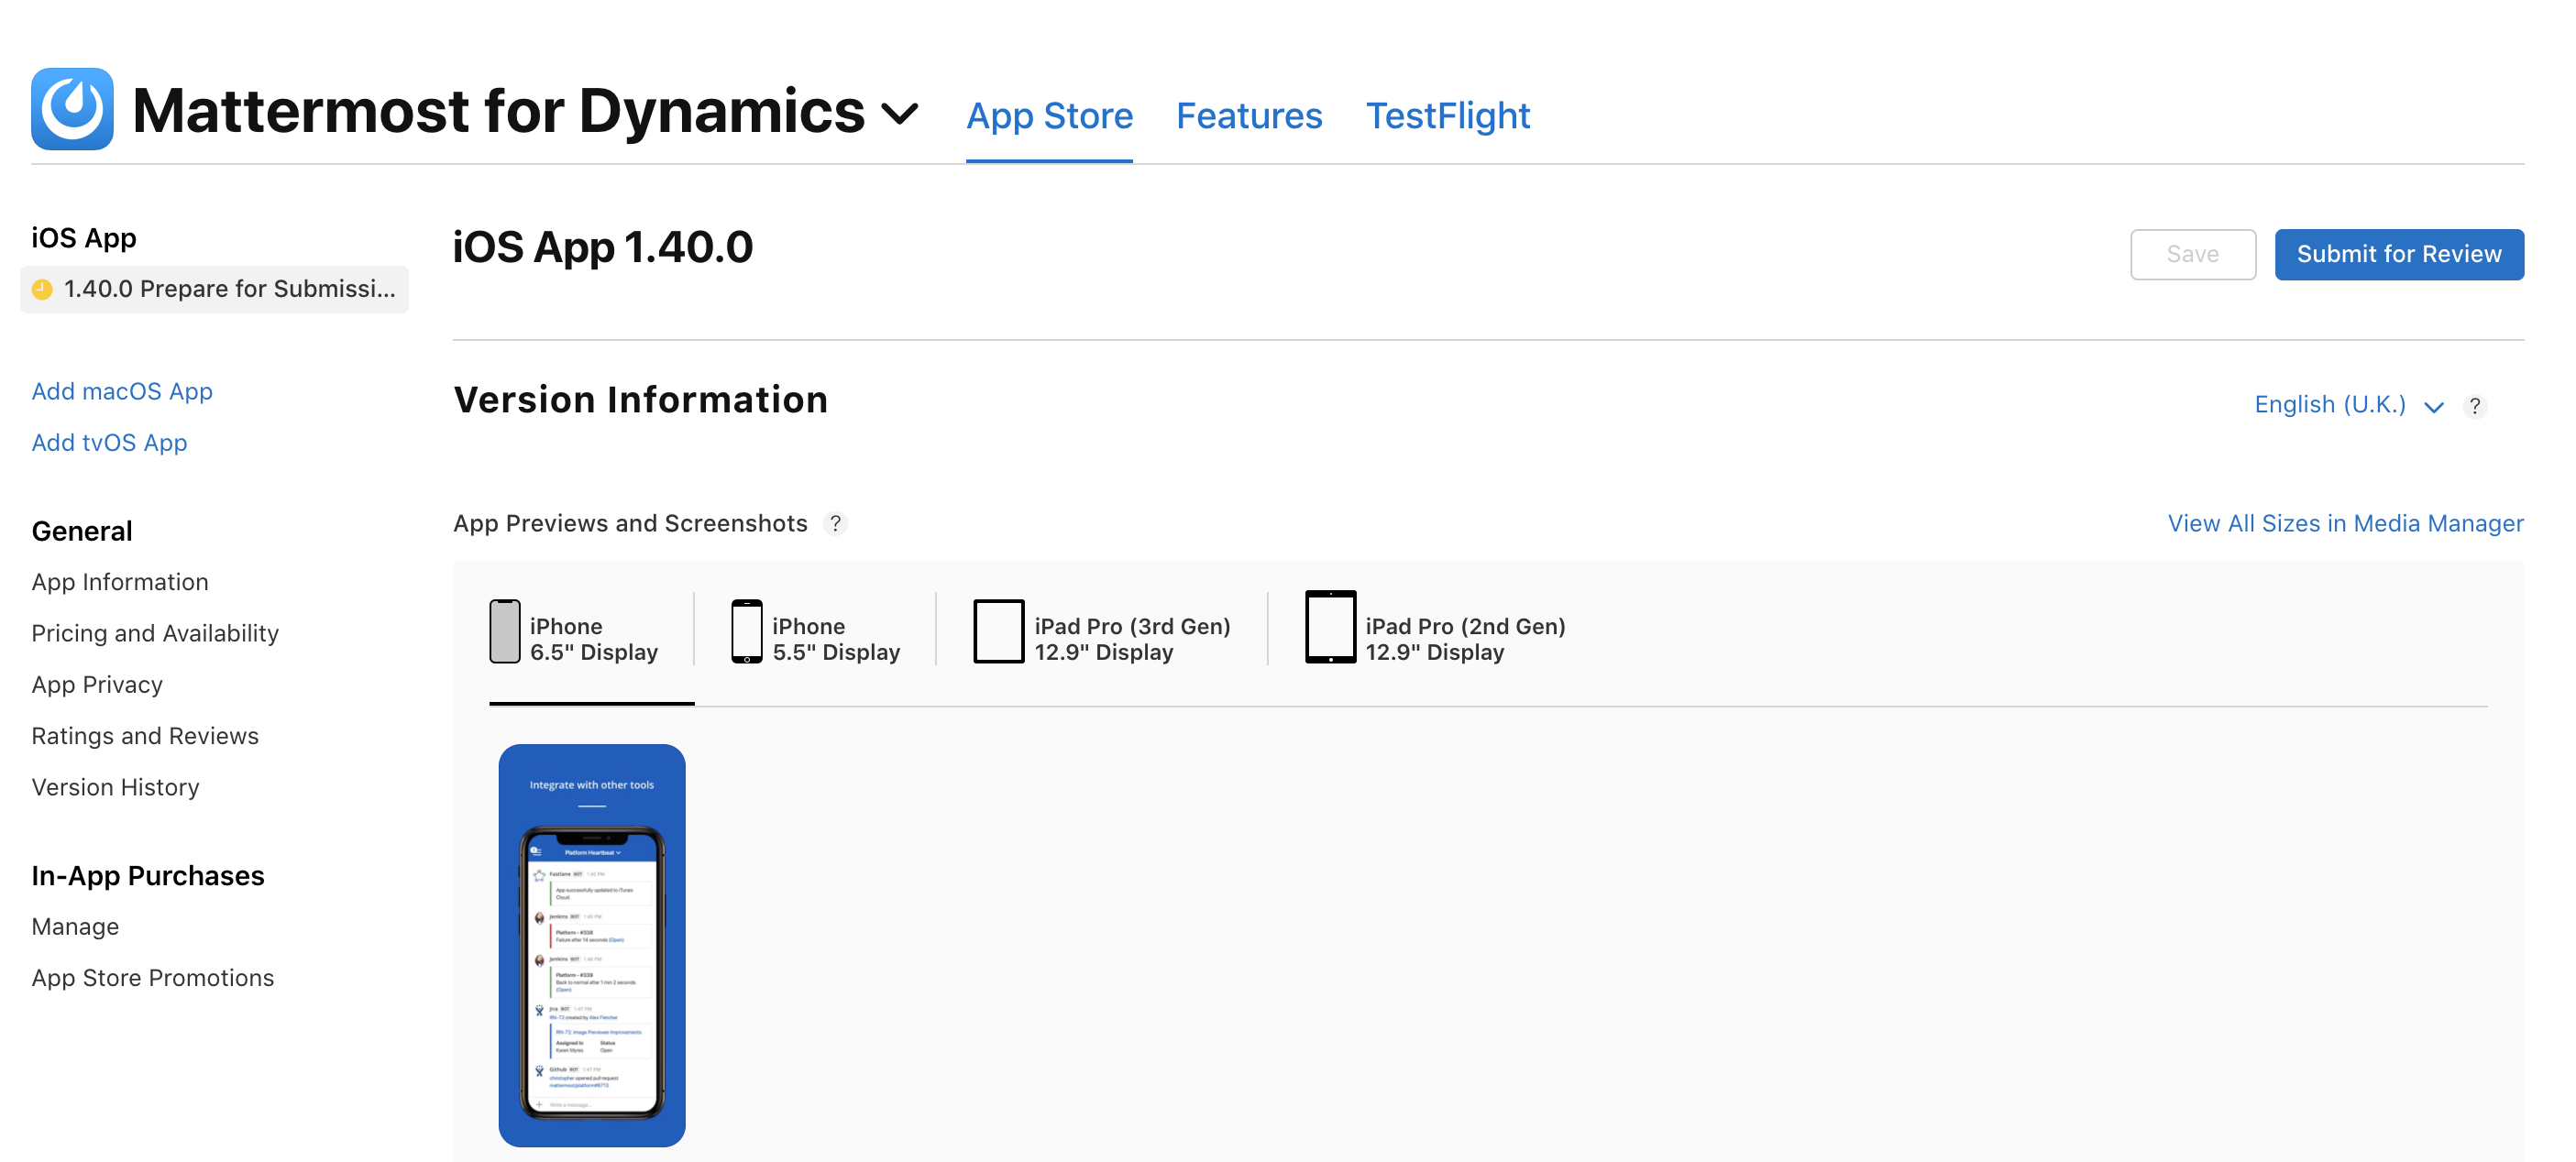Click the Mattermost app logo icon
The width and height of the screenshot is (2576, 1162).
tap(72, 109)
